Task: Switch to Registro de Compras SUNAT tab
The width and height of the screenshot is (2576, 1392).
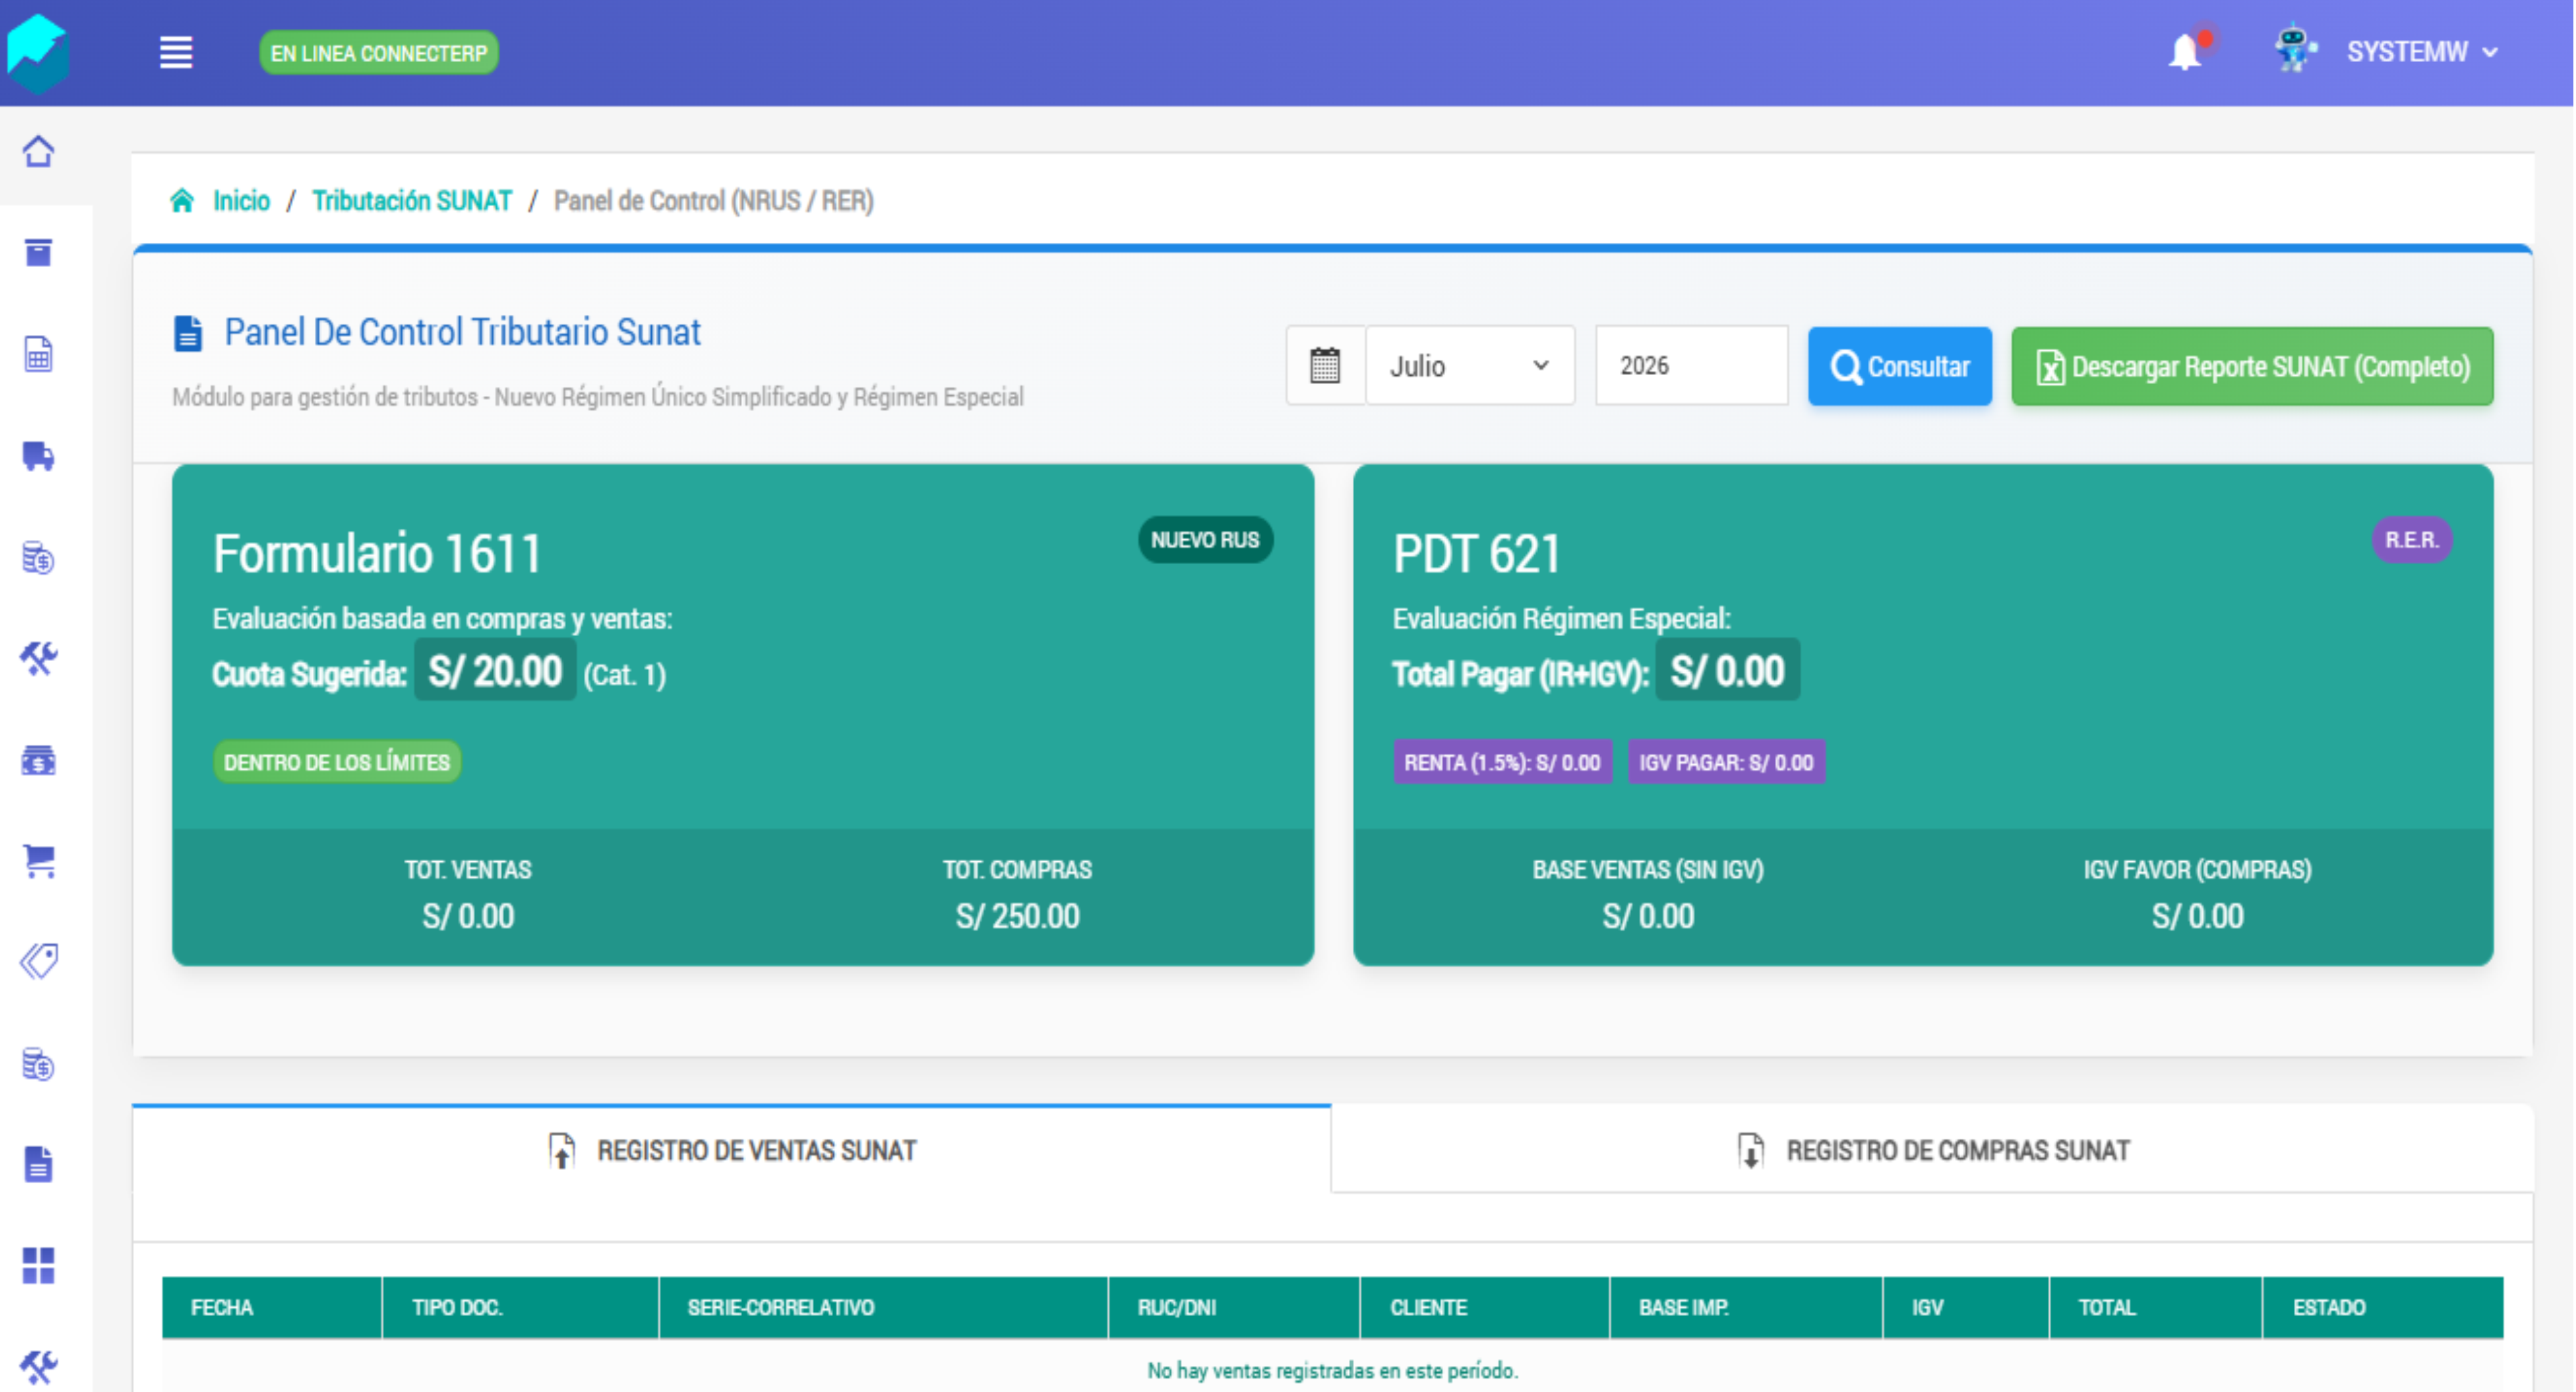Action: point(1932,1150)
